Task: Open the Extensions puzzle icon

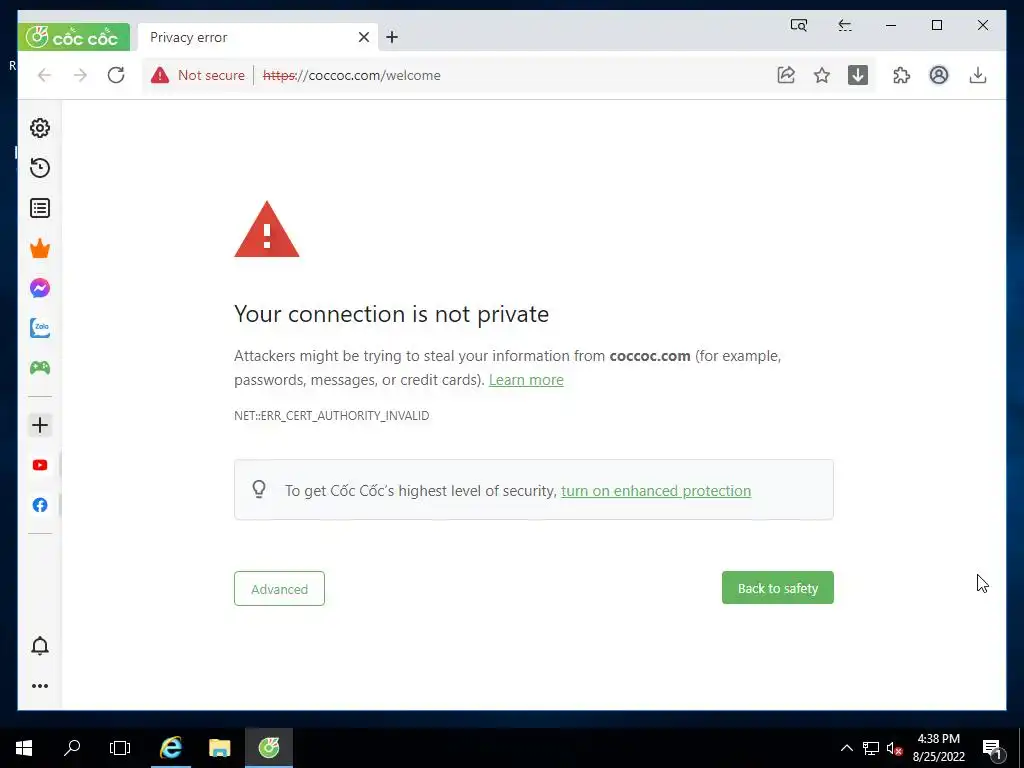Action: tap(902, 75)
